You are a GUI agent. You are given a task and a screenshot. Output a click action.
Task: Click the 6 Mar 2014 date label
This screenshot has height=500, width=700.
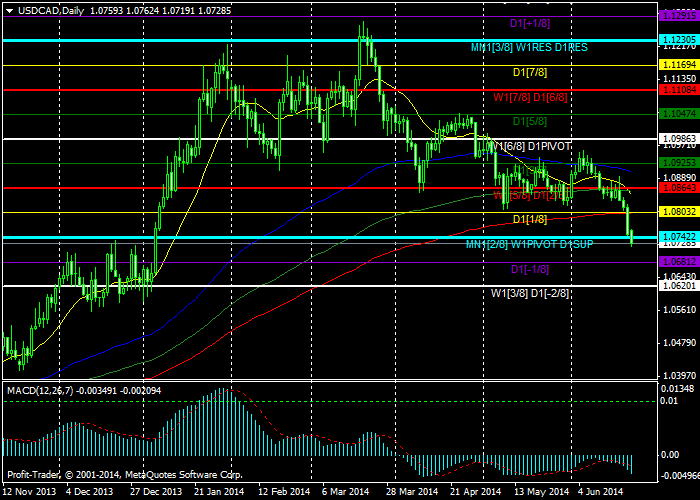point(347,492)
